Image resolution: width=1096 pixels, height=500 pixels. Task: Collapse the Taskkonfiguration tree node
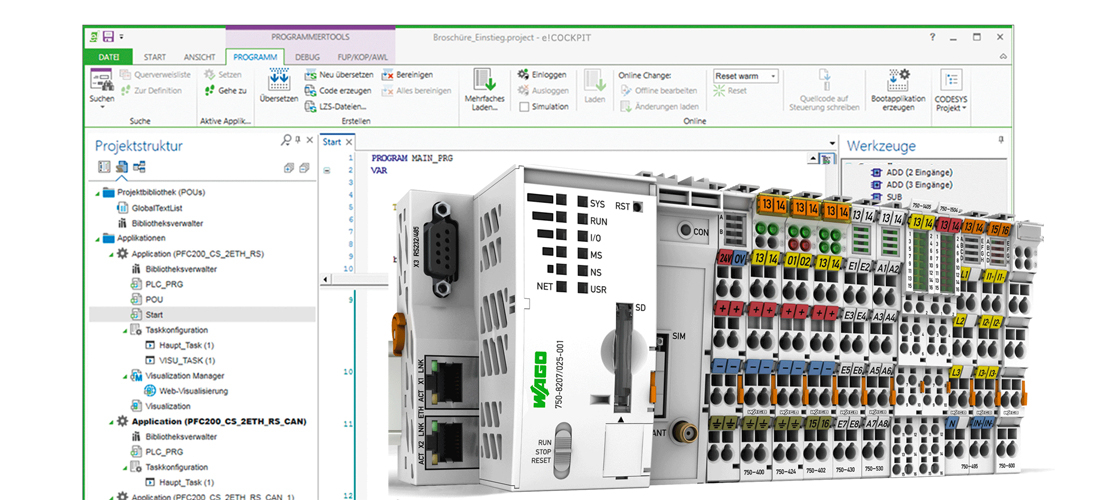(x=123, y=329)
